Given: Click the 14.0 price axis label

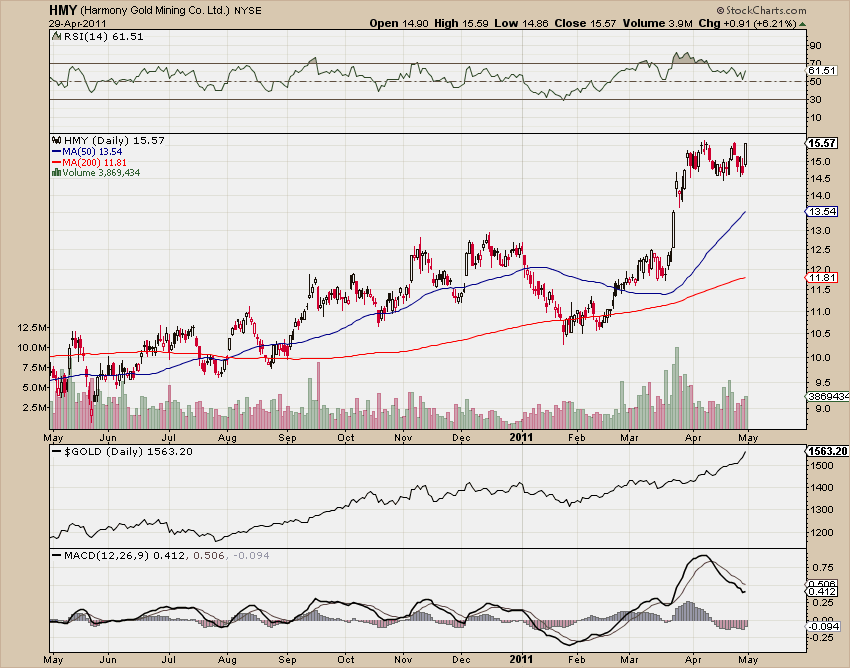Looking at the screenshot, I should [x=819, y=196].
